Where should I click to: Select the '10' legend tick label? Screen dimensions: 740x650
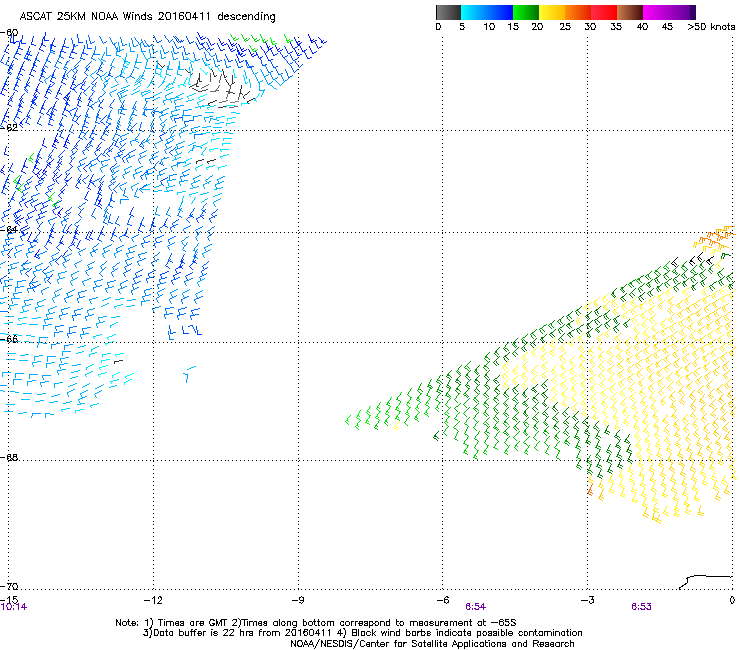(x=489, y=27)
